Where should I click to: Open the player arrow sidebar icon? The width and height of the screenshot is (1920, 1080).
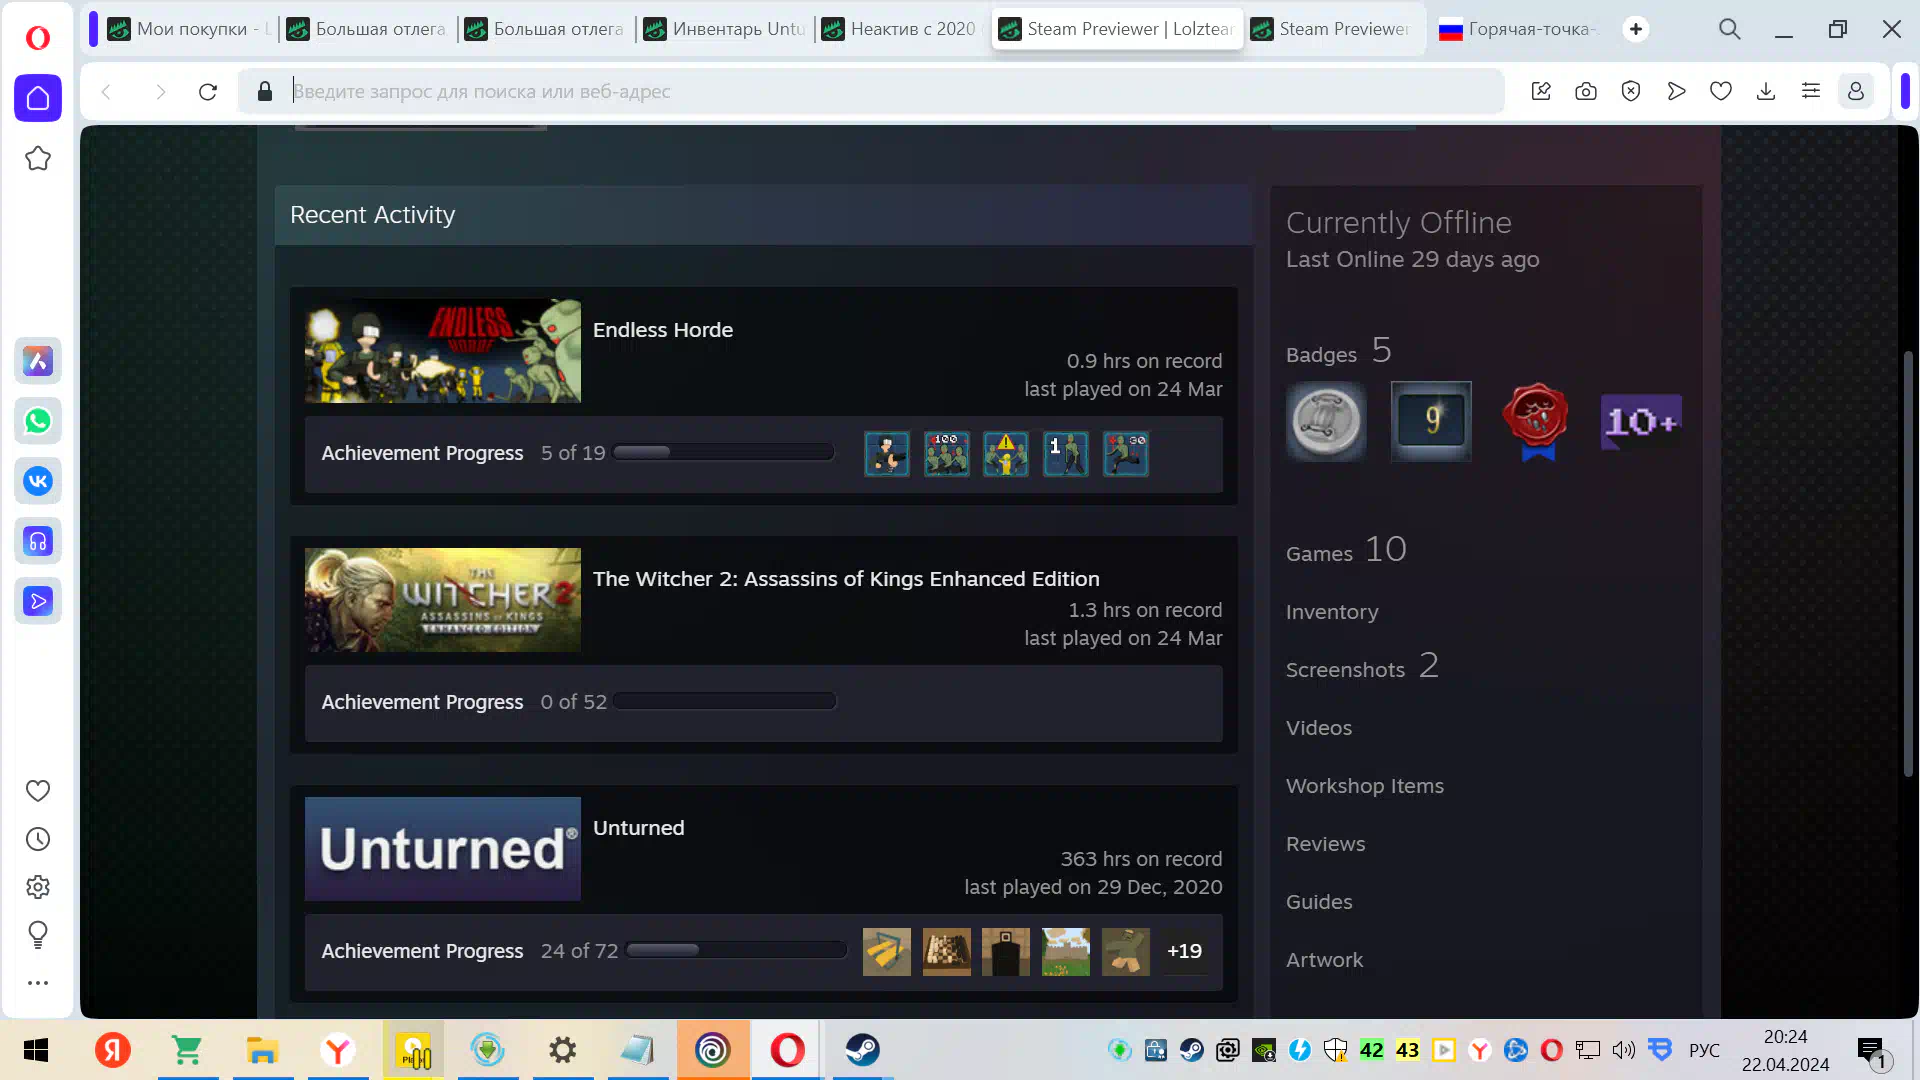pyautogui.click(x=38, y=601)
